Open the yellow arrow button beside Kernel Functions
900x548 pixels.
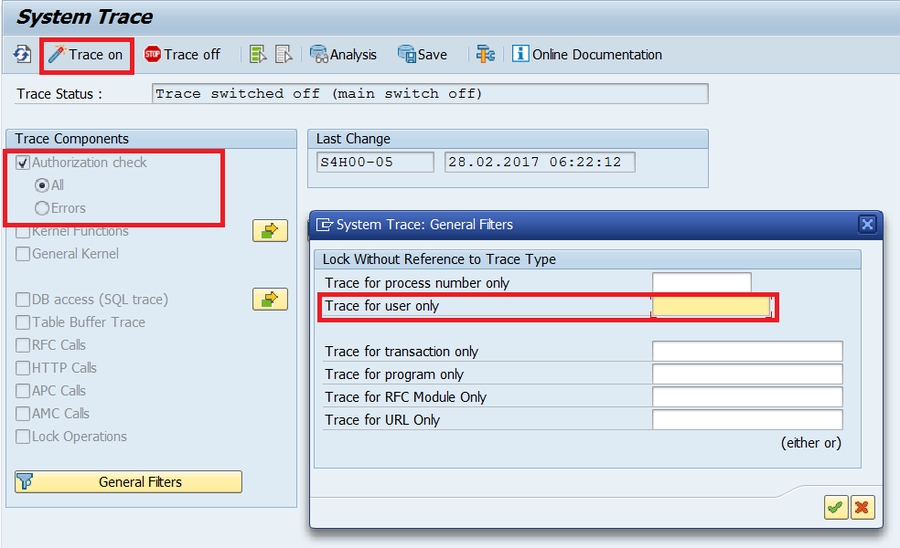[x=269, y=231]
